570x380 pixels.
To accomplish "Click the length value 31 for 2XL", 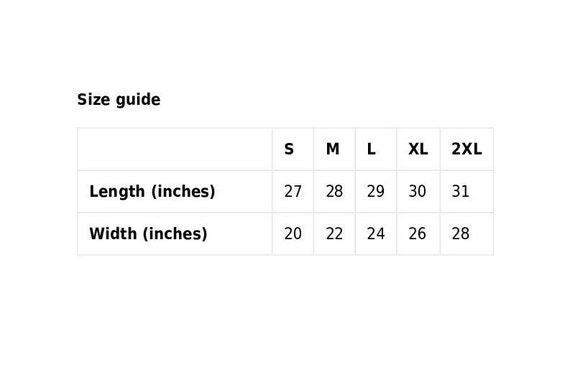I will coord(461,192).
